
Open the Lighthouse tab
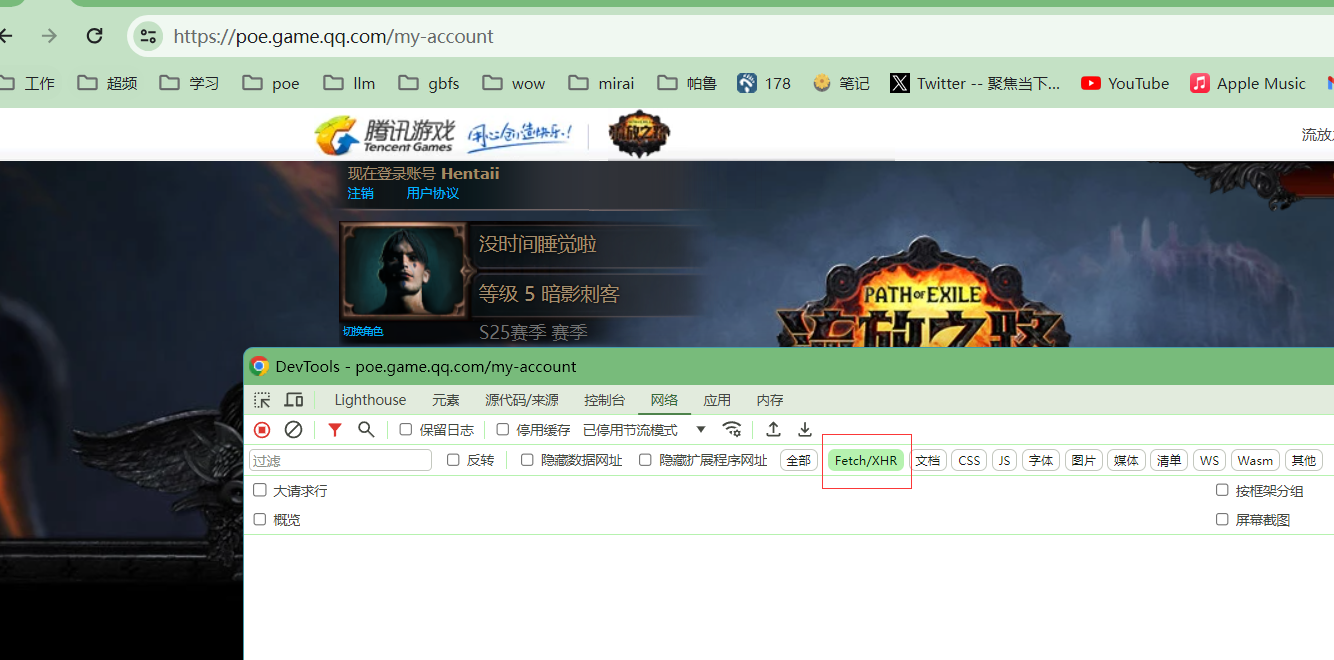pyautogui.click(x=370, y=400)
